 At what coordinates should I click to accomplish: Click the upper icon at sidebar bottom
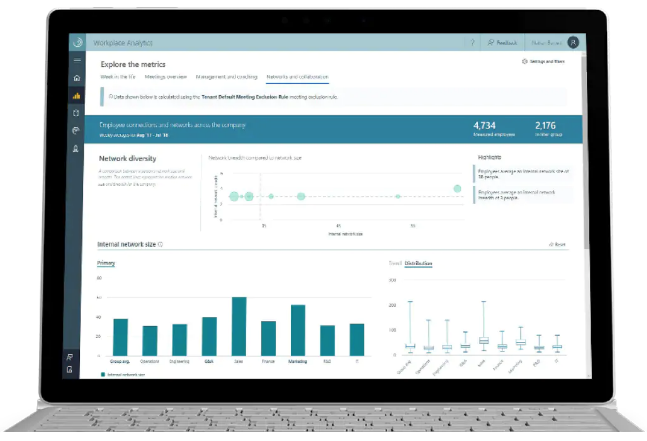(70, 357)
